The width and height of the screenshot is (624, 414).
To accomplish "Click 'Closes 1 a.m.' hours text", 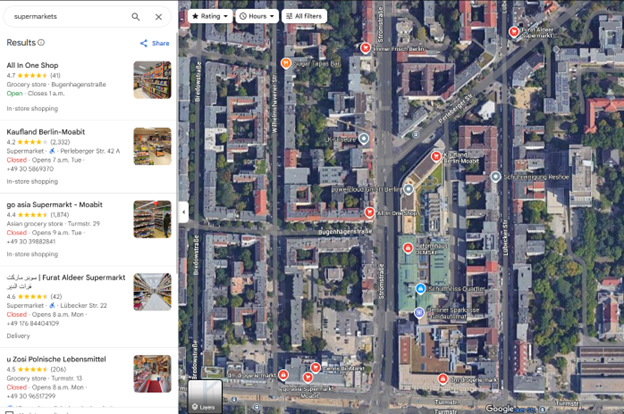I will click(46, 94).
